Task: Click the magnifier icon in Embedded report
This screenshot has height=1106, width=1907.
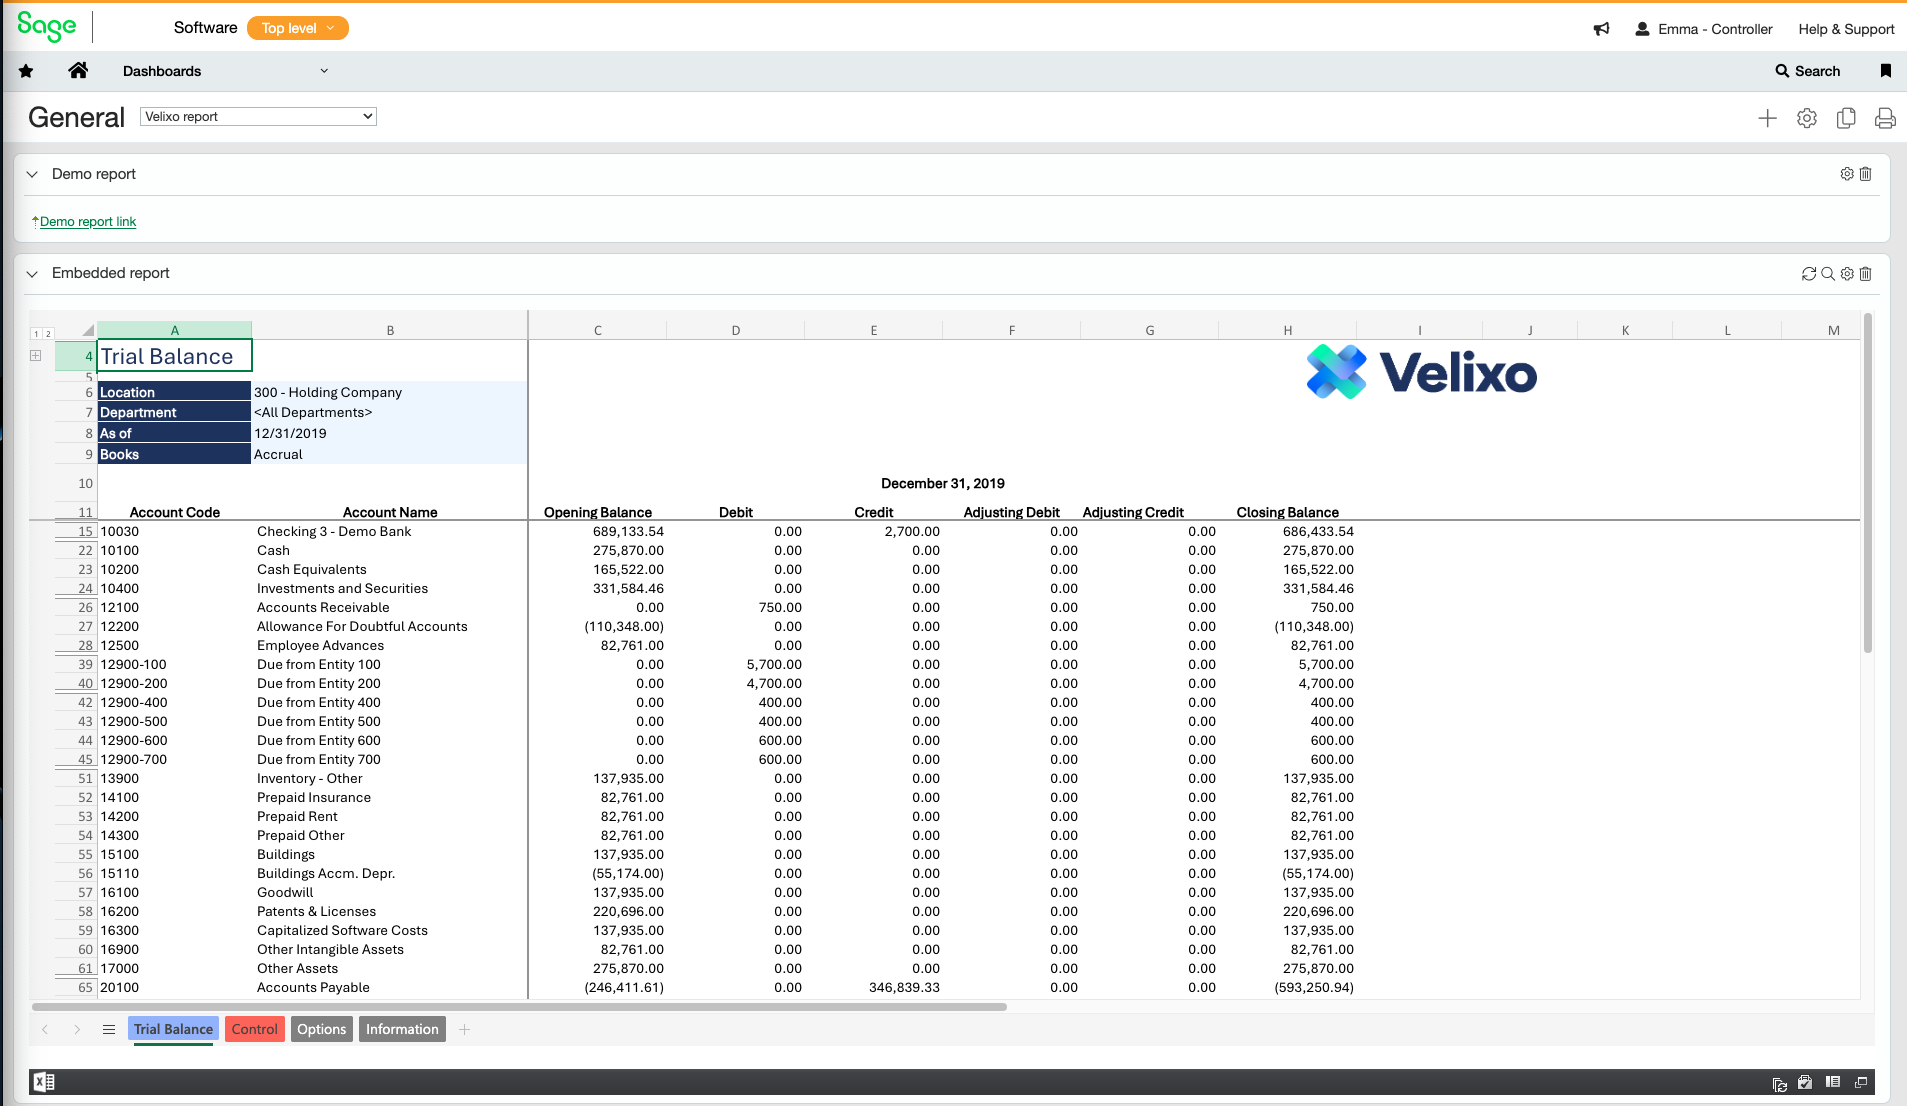Action: (1827, 274)
